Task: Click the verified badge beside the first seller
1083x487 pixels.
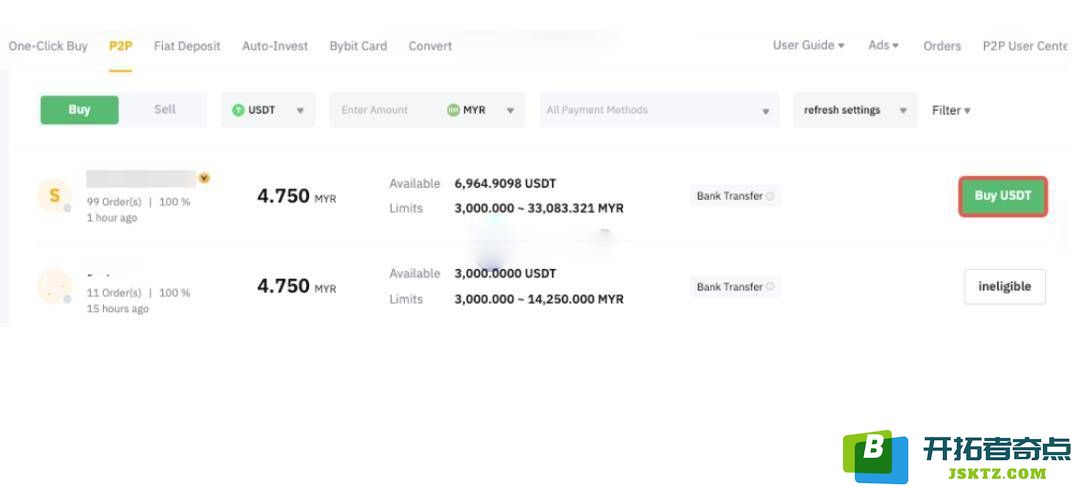Action: 204,178
